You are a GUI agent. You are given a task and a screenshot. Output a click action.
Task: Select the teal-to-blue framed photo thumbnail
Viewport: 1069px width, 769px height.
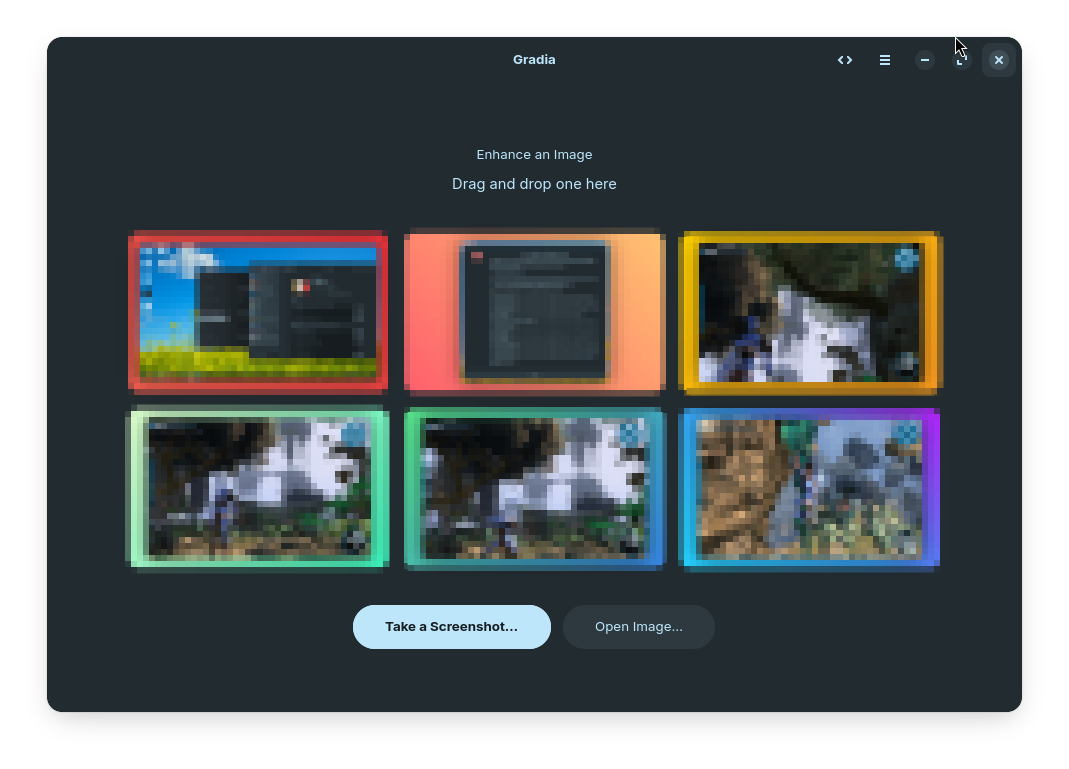534,488
